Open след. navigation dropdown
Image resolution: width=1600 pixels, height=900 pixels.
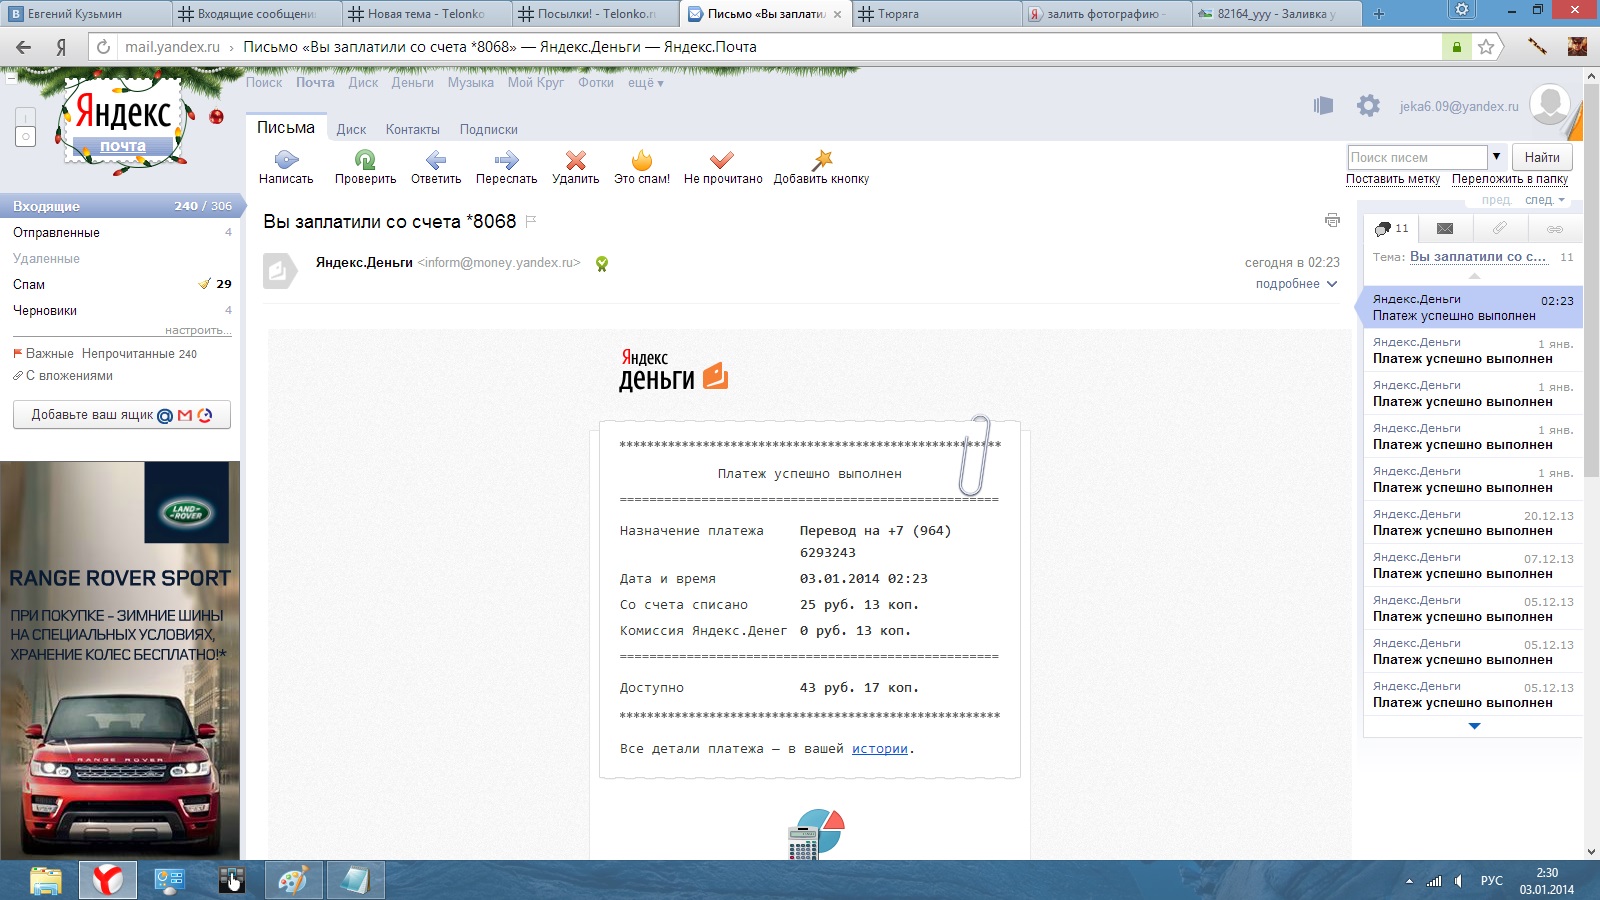tap(1545, 200)
